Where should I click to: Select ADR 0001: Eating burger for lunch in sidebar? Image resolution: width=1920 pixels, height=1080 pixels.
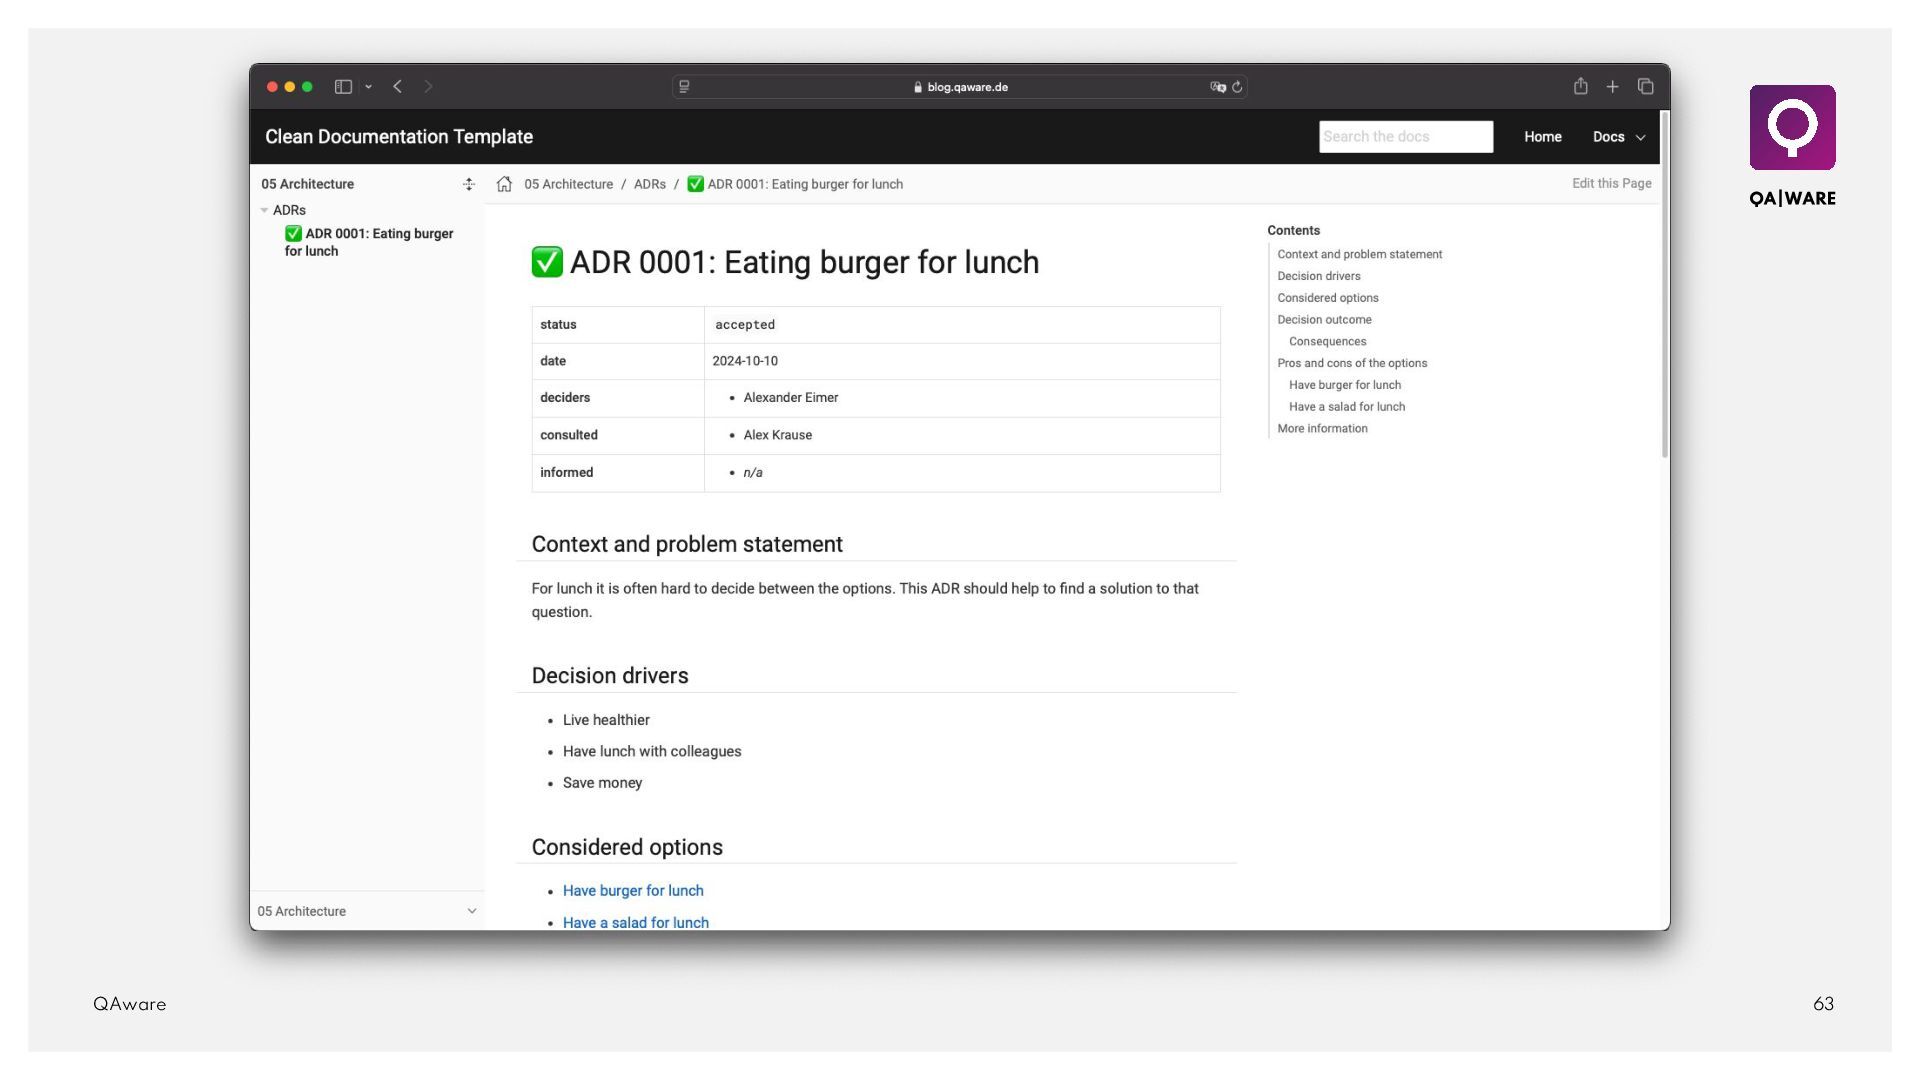369,242
